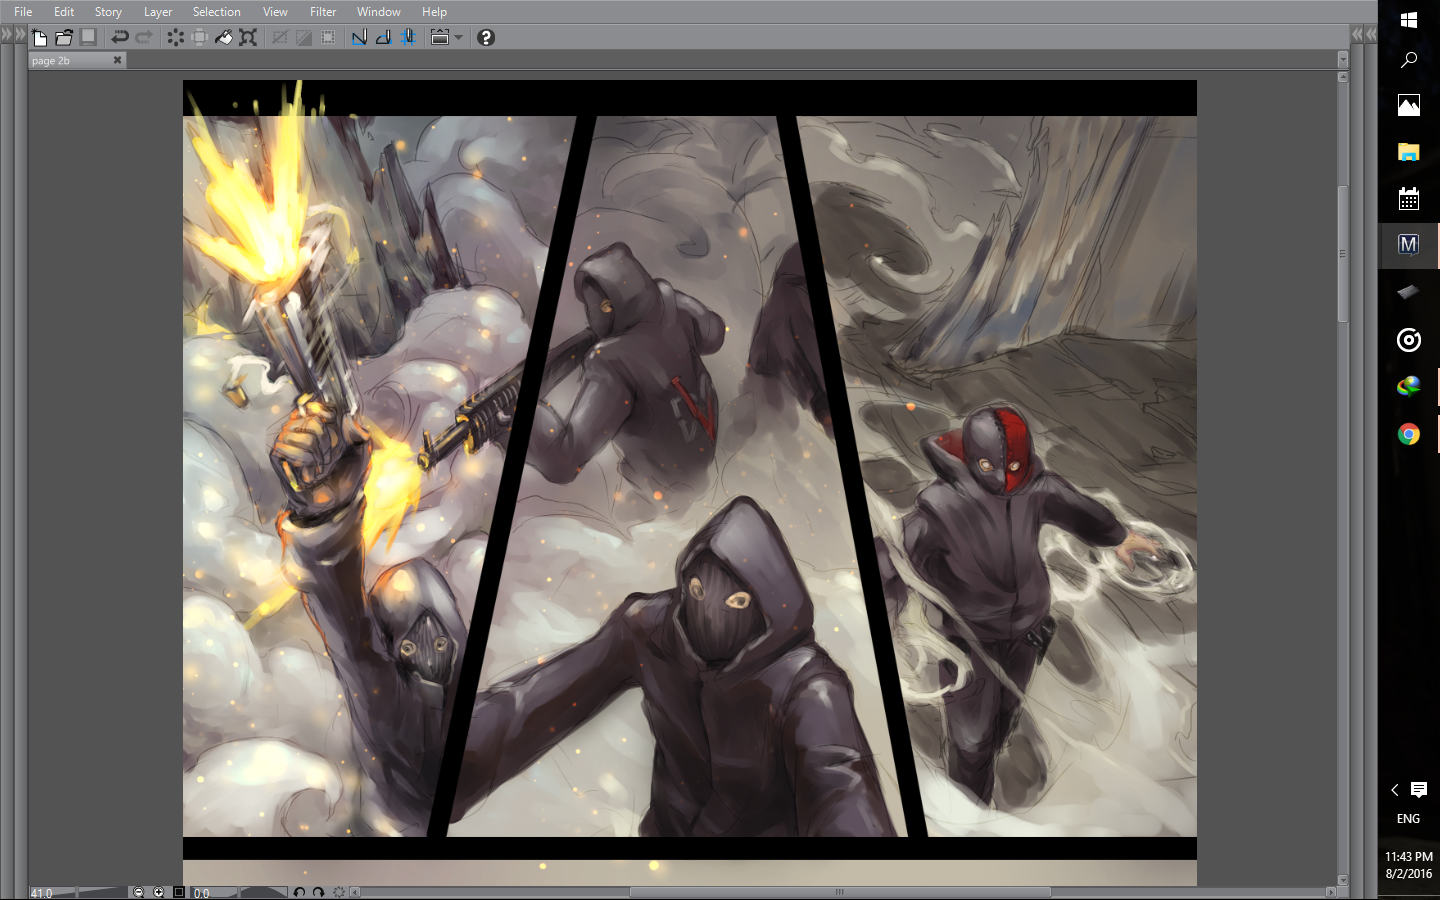Click the Fit to Screen square icon

coord(179,892)
